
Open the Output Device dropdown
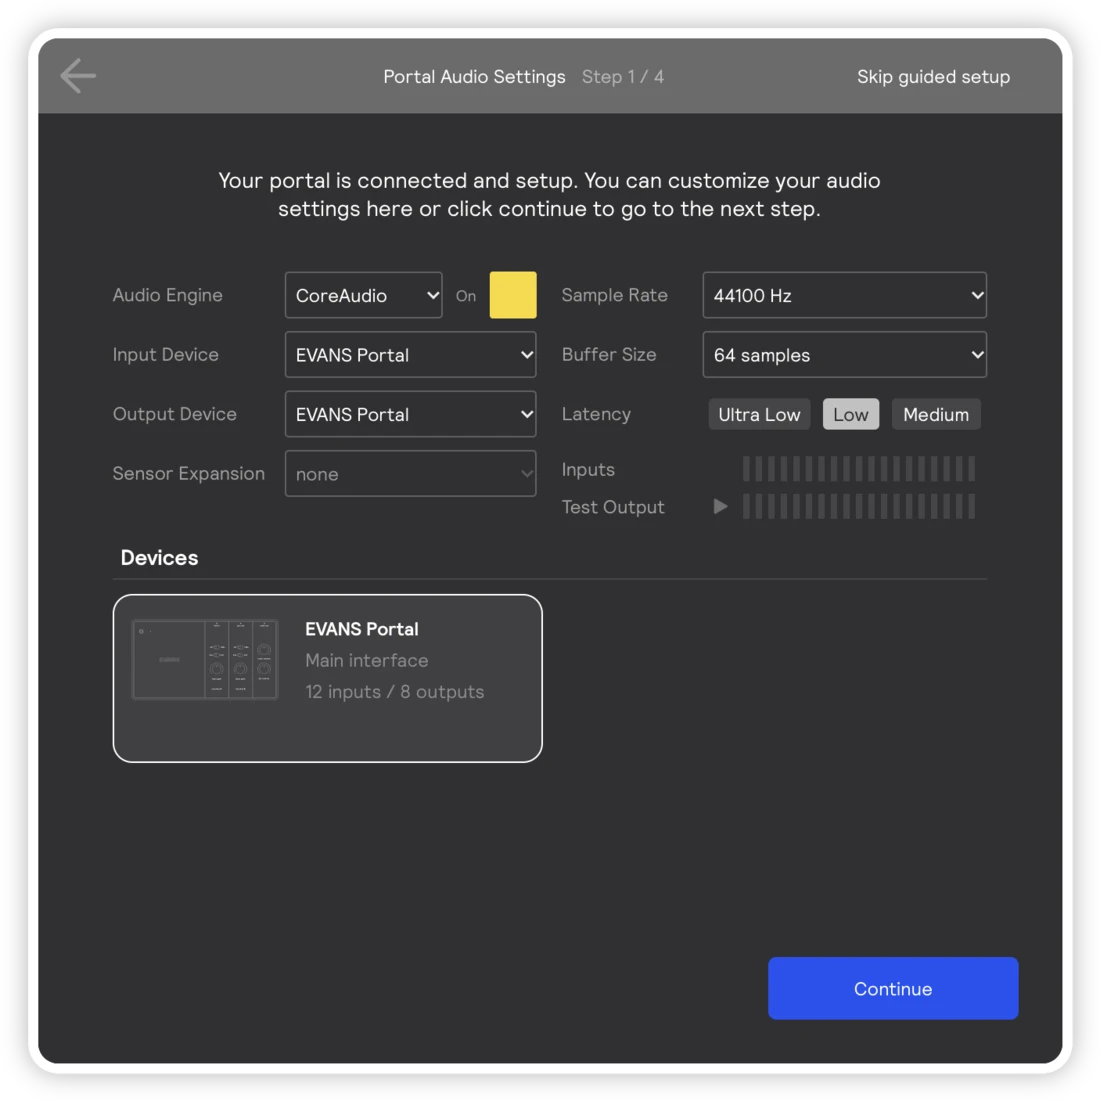411,414
